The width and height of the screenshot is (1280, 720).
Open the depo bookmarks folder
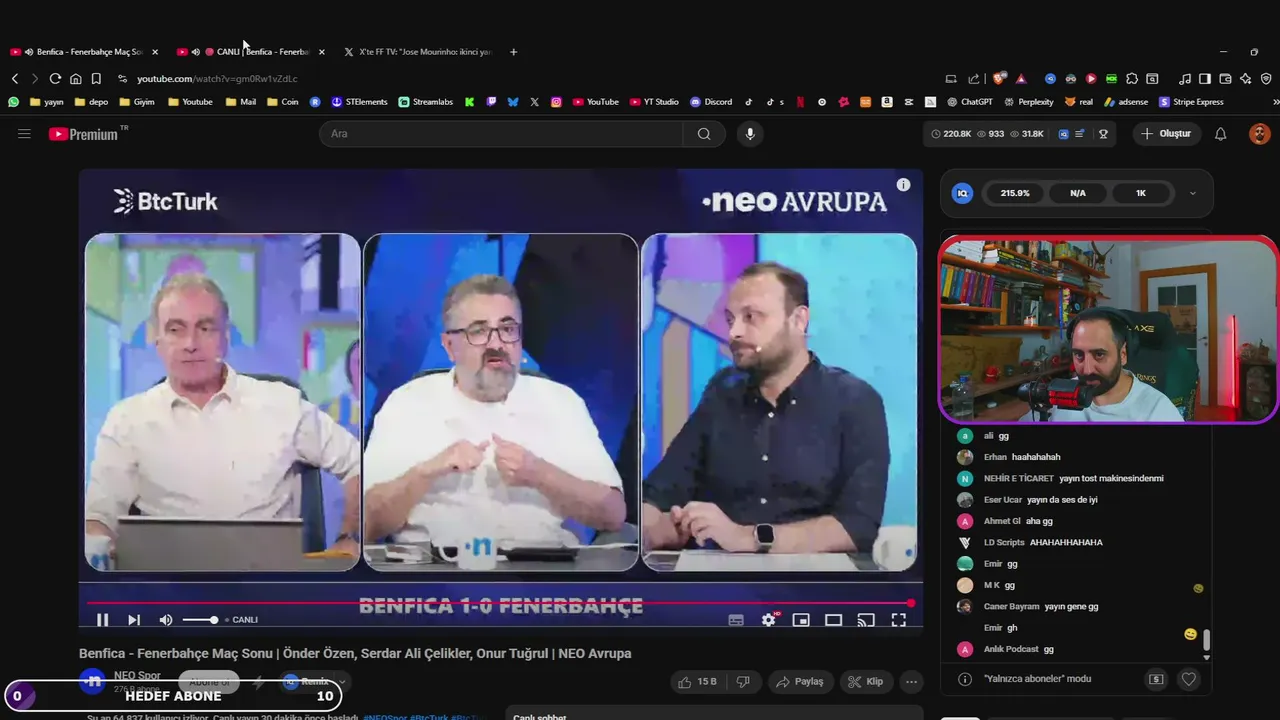[x=91, y=102]
